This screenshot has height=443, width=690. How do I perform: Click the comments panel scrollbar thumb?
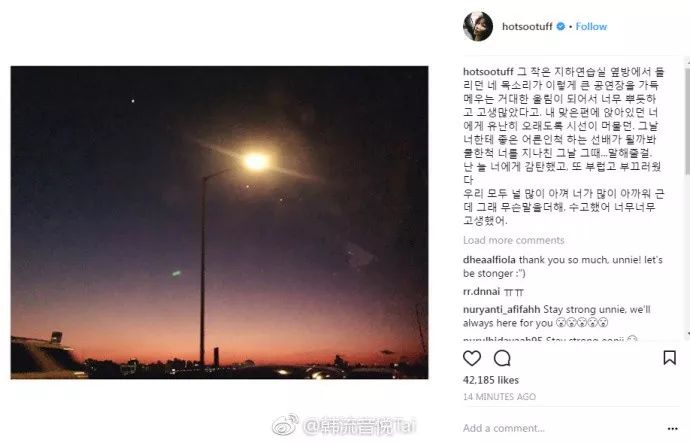[x=687, y=121]
